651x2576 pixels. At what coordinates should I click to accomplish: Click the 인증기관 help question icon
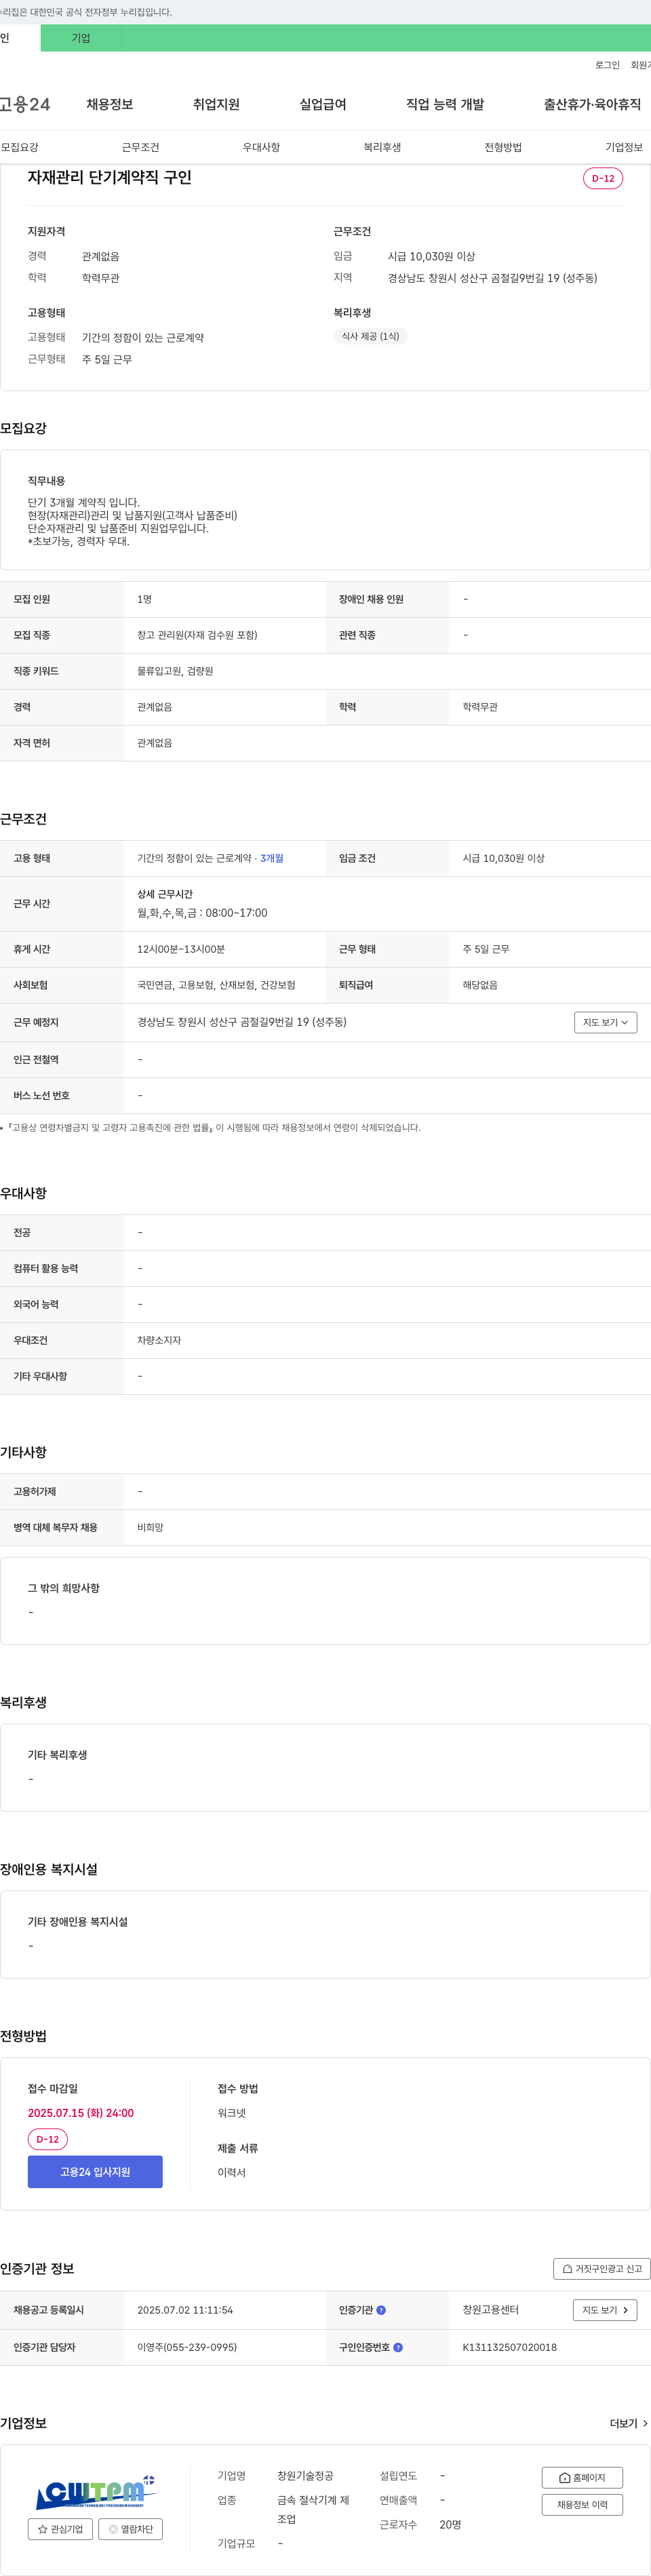click(x=381, y=2310)
